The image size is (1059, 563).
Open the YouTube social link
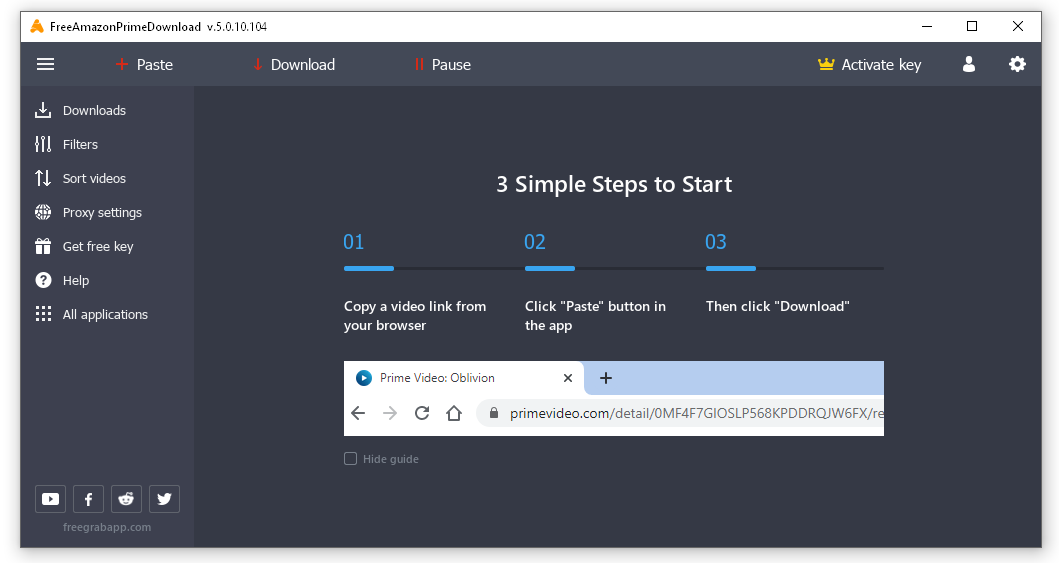[x=50, y=499]
